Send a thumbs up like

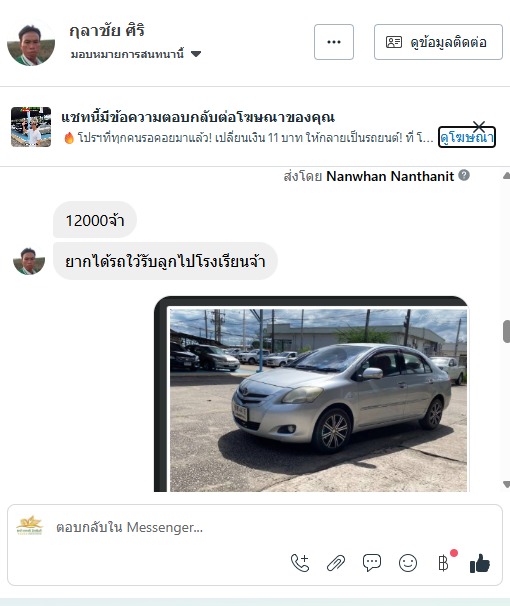point(480,563)
